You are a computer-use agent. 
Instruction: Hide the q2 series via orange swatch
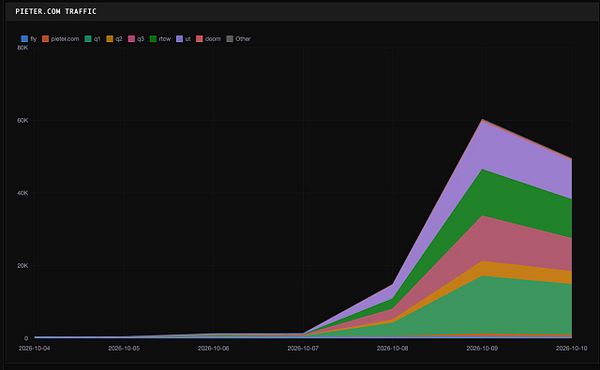pyautogui.click(x=110, y=39)
